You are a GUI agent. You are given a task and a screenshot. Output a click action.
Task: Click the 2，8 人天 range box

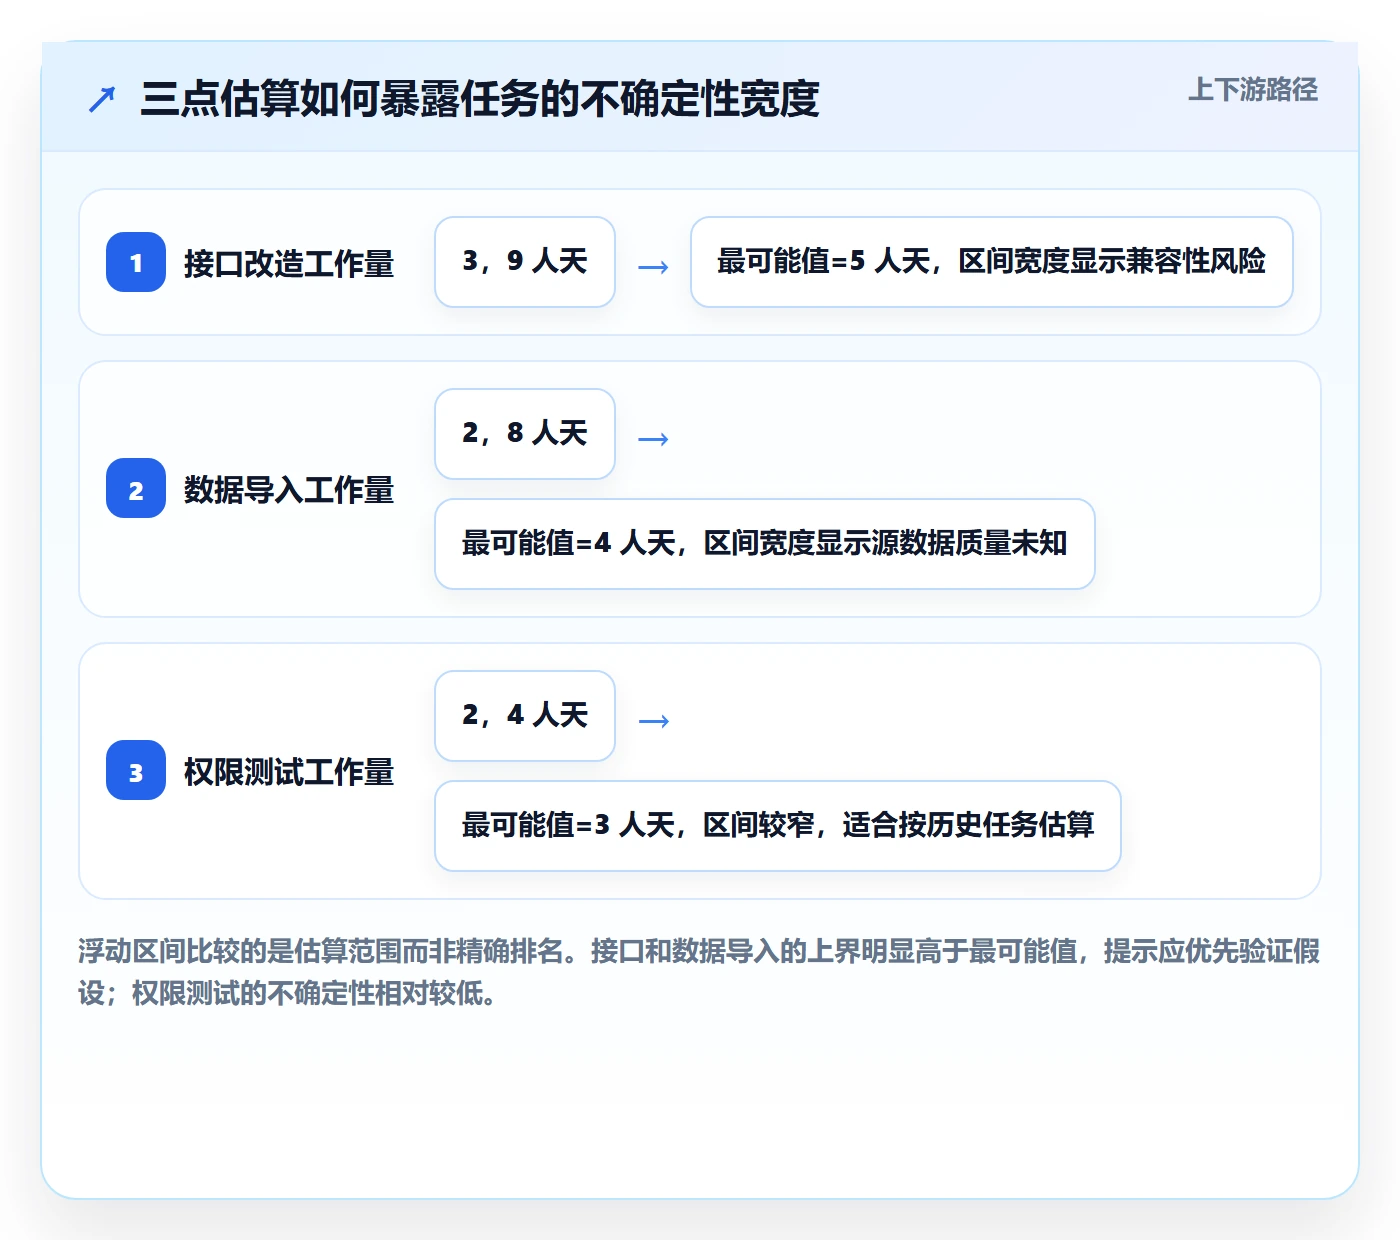pyautogui.click(x=525, y=434)
